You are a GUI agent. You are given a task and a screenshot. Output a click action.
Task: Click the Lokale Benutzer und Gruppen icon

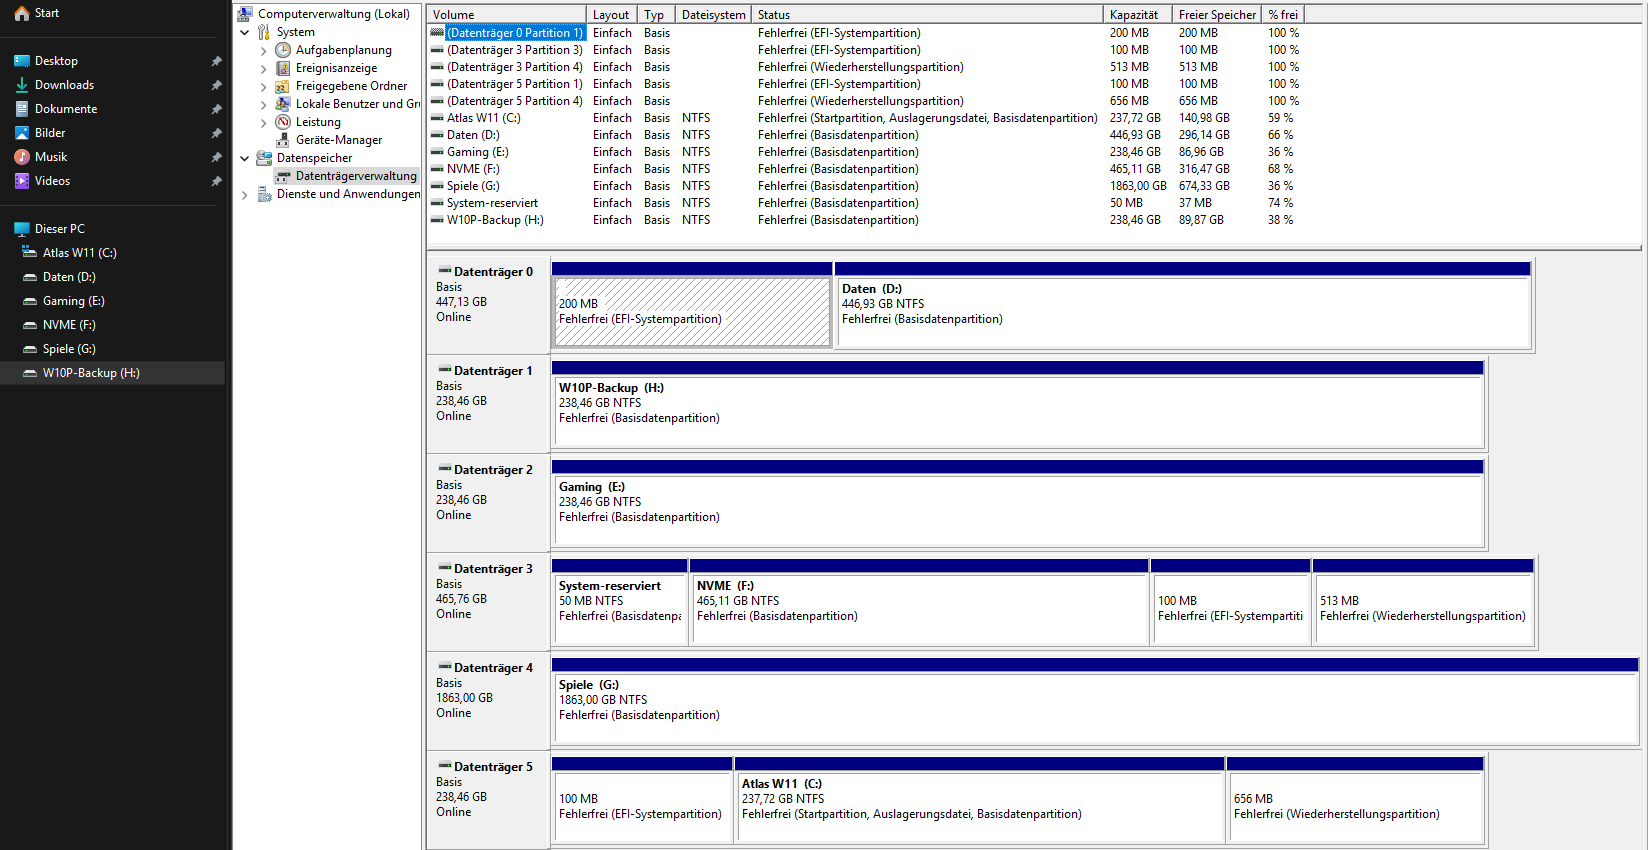click(283, 104)
